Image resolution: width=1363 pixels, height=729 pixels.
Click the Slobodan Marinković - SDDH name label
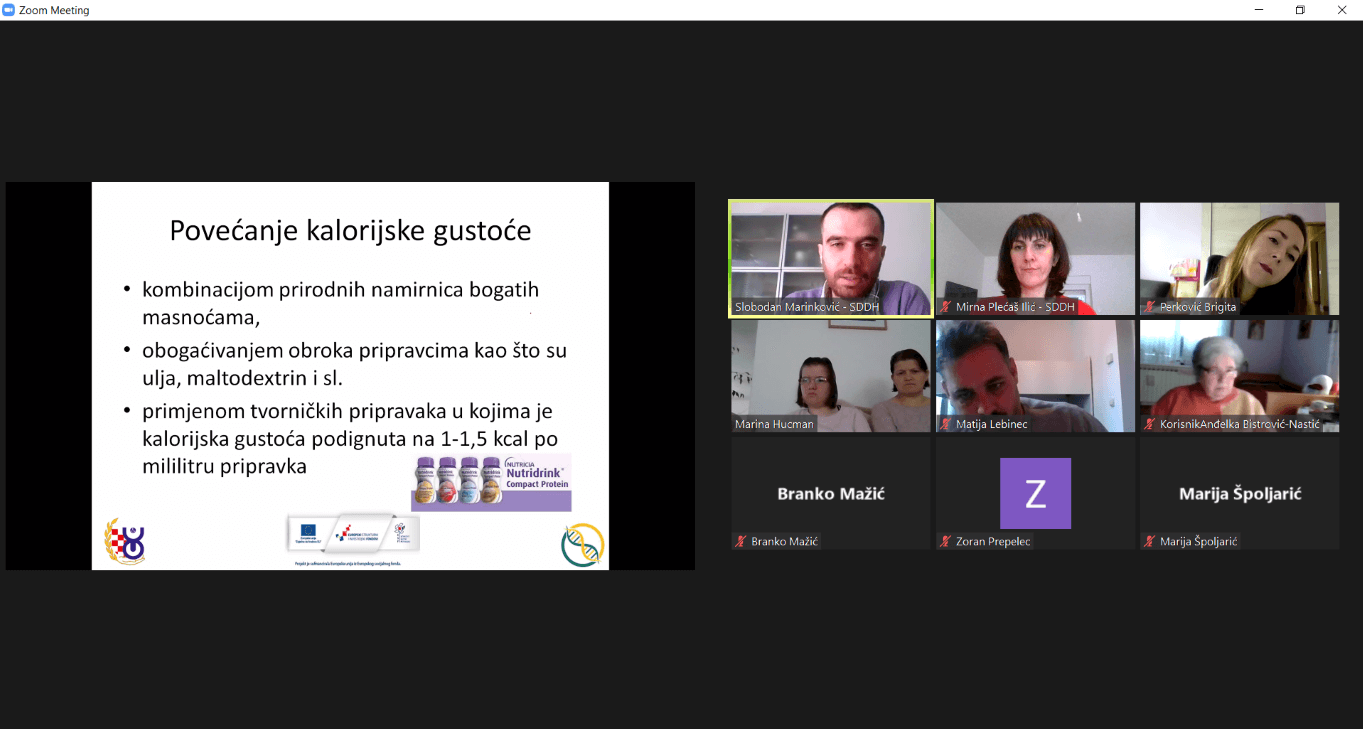[x=806, y=307]
